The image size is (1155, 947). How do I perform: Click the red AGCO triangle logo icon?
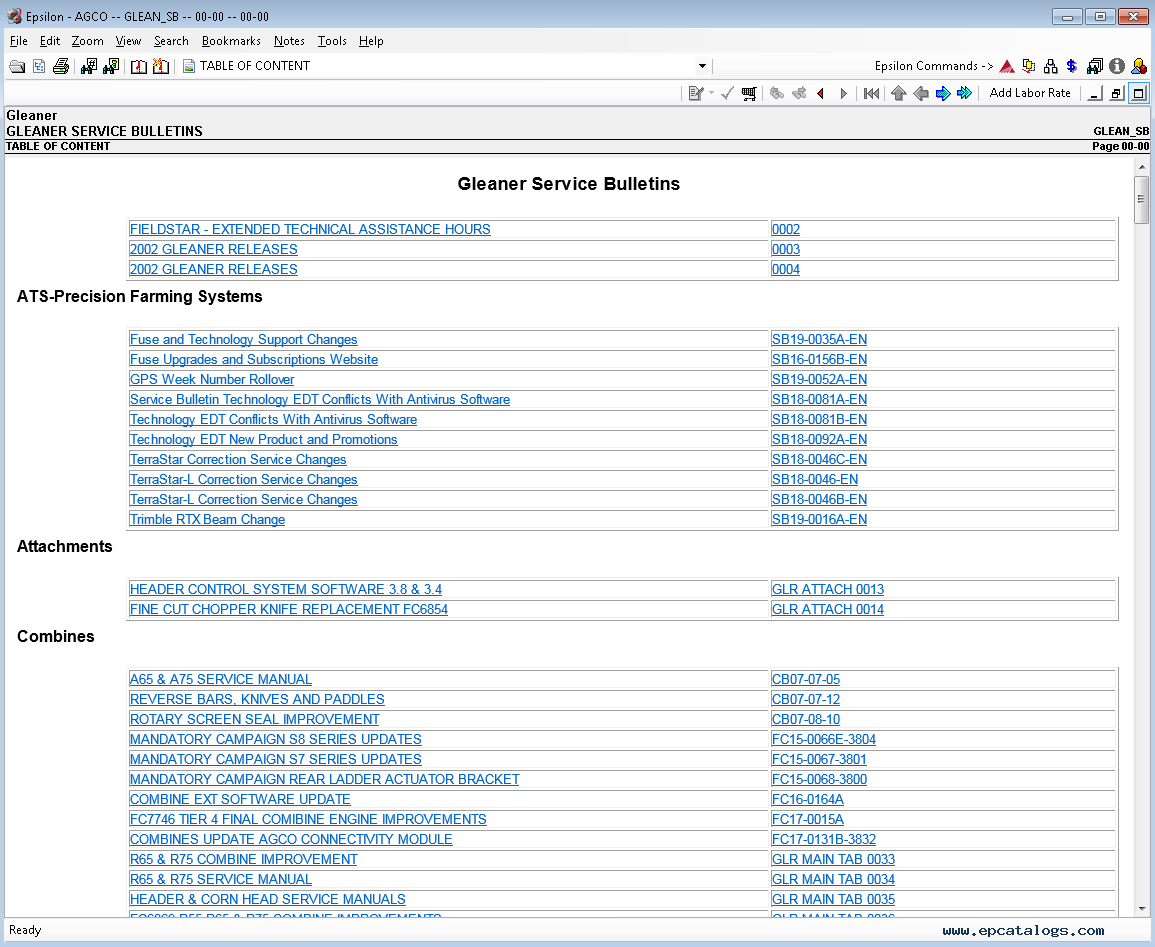1007,66
